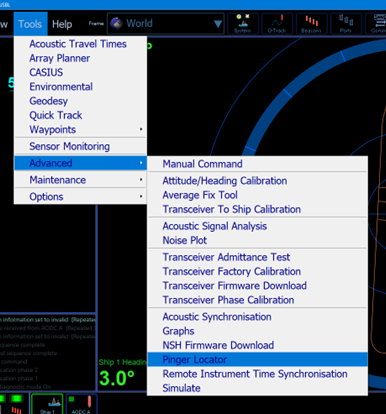Run Transceiver Admittance Test
Image resolution: width=386 pixels, height=414 pixels.
(257, 257)
